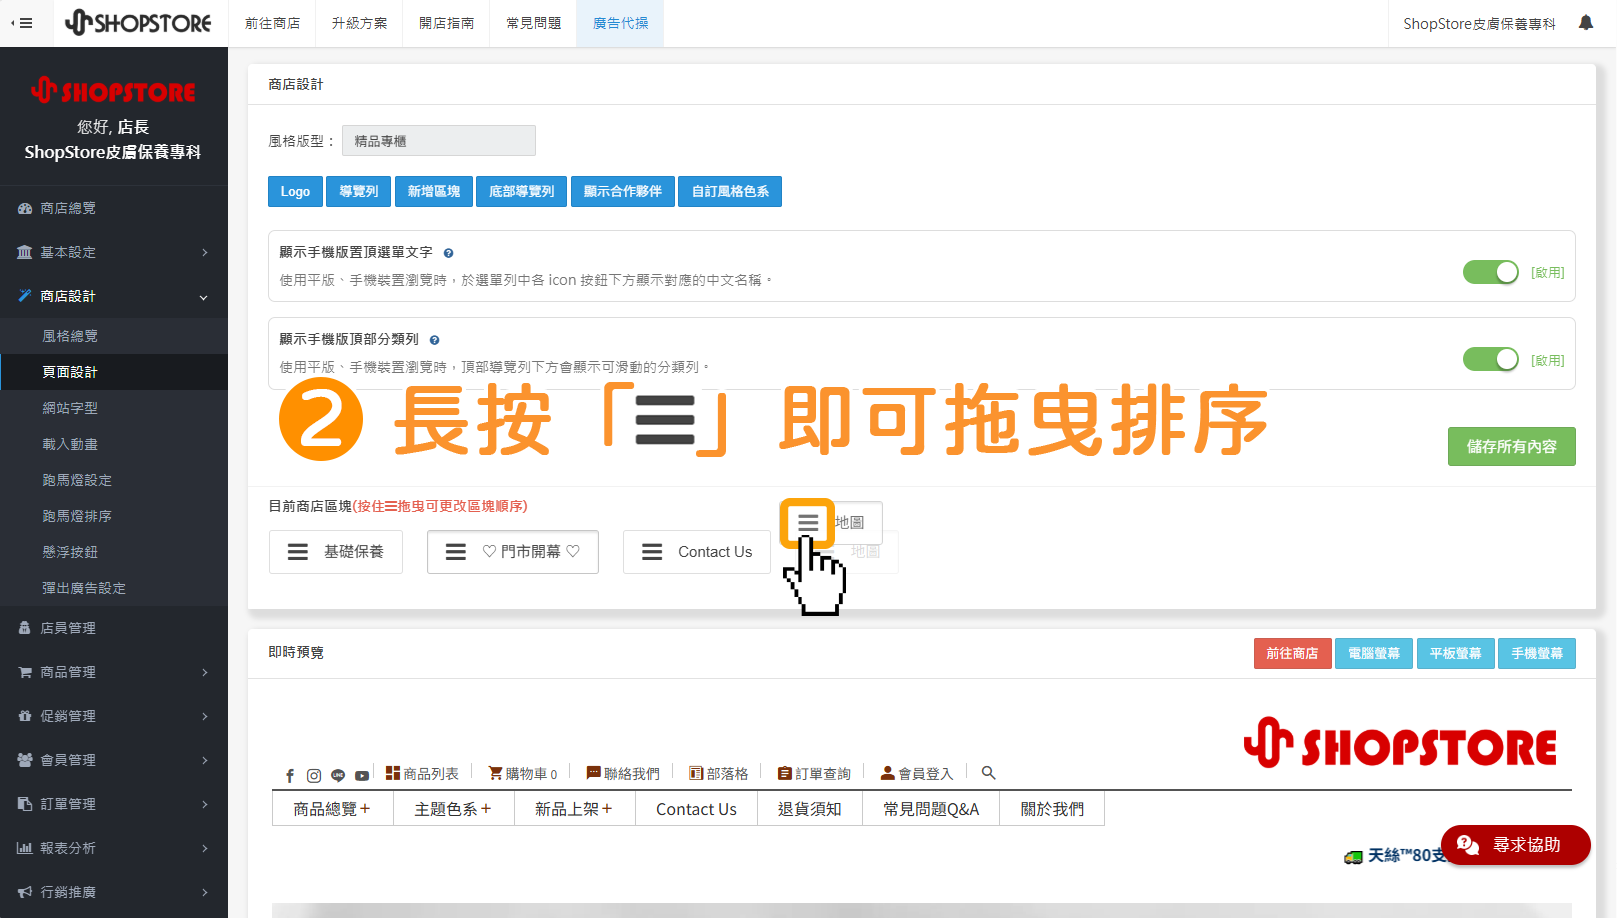The width and height of the screenshot is (1617, 918).
Task: Click the 新增區塊 button
Action: click(x=434, y=191)
